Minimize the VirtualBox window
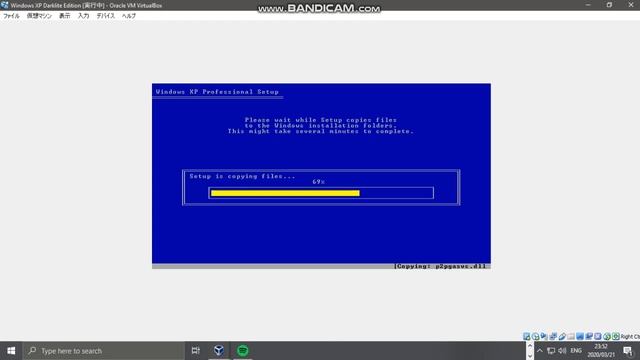Viewport: 640px width, 360px height. click(x=588, y=5)
